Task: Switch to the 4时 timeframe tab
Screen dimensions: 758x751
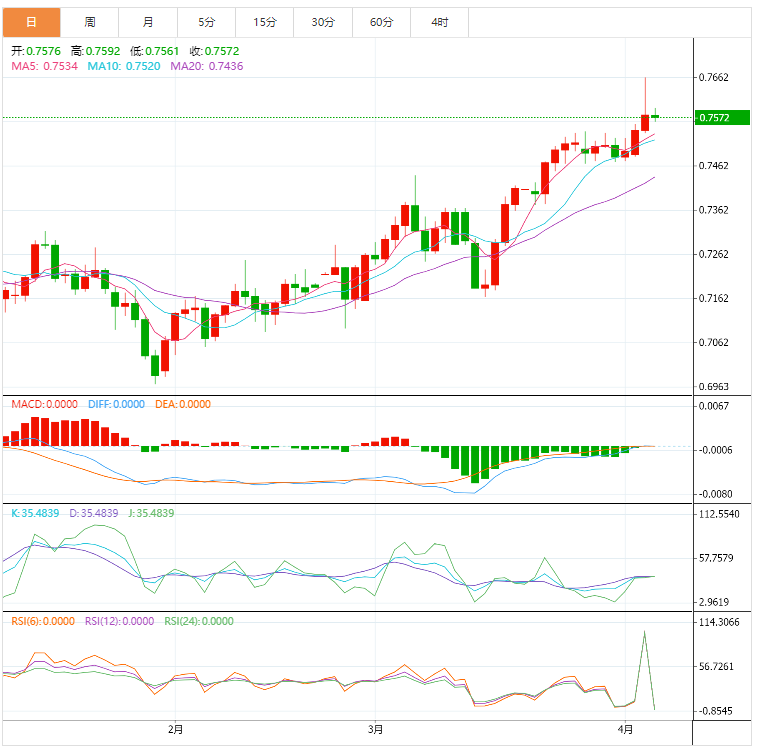Action: point(439,21)
